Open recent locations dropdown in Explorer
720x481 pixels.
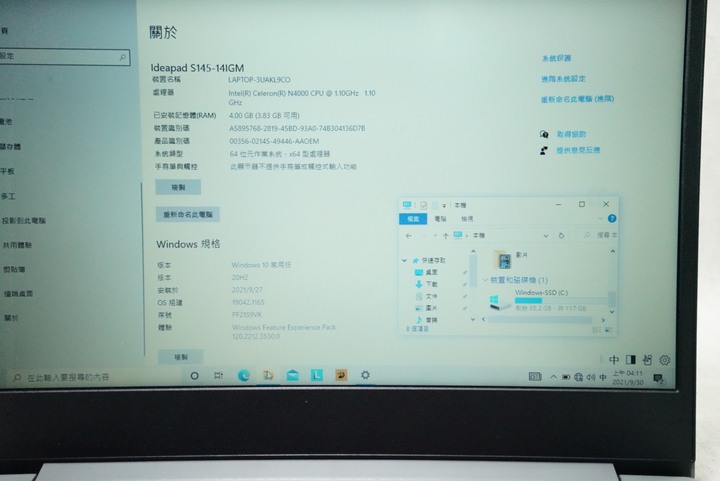tap(434, 236)
